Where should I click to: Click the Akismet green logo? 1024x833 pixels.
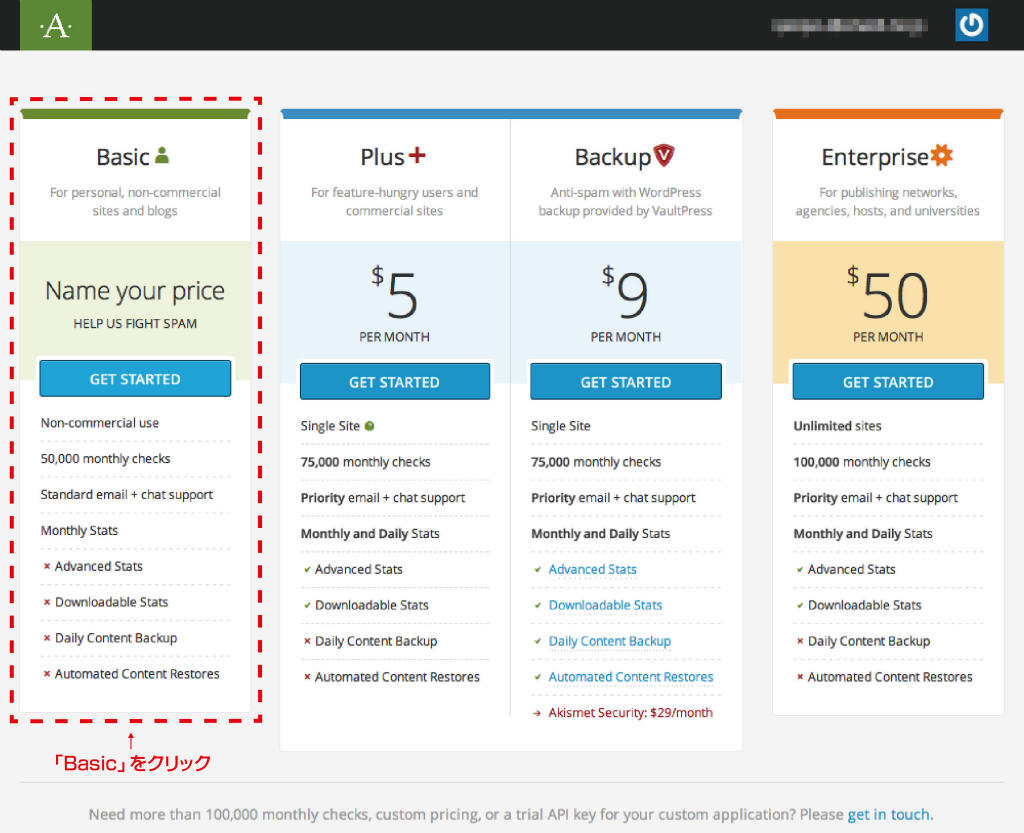coord(56,25)
